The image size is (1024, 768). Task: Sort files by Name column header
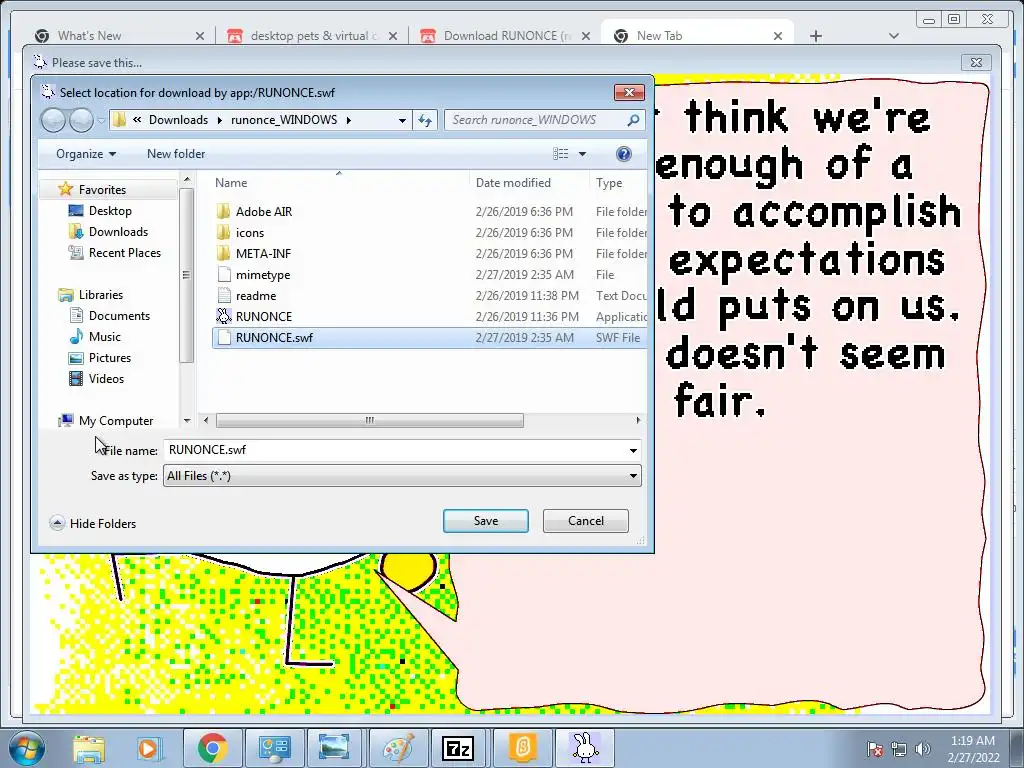click(x=231, y=183)
